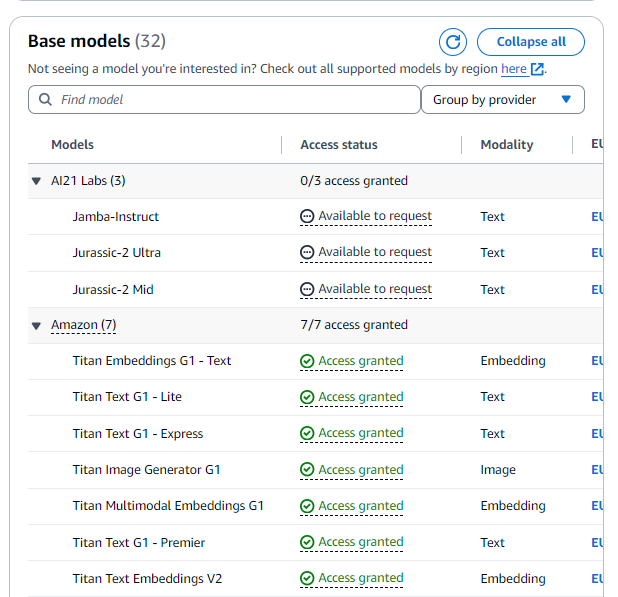Image resolution: width=618 pixels, height=597 pixels.
Task: Click Access granted for Titan Text G1 - Premier
Action: 352,542
